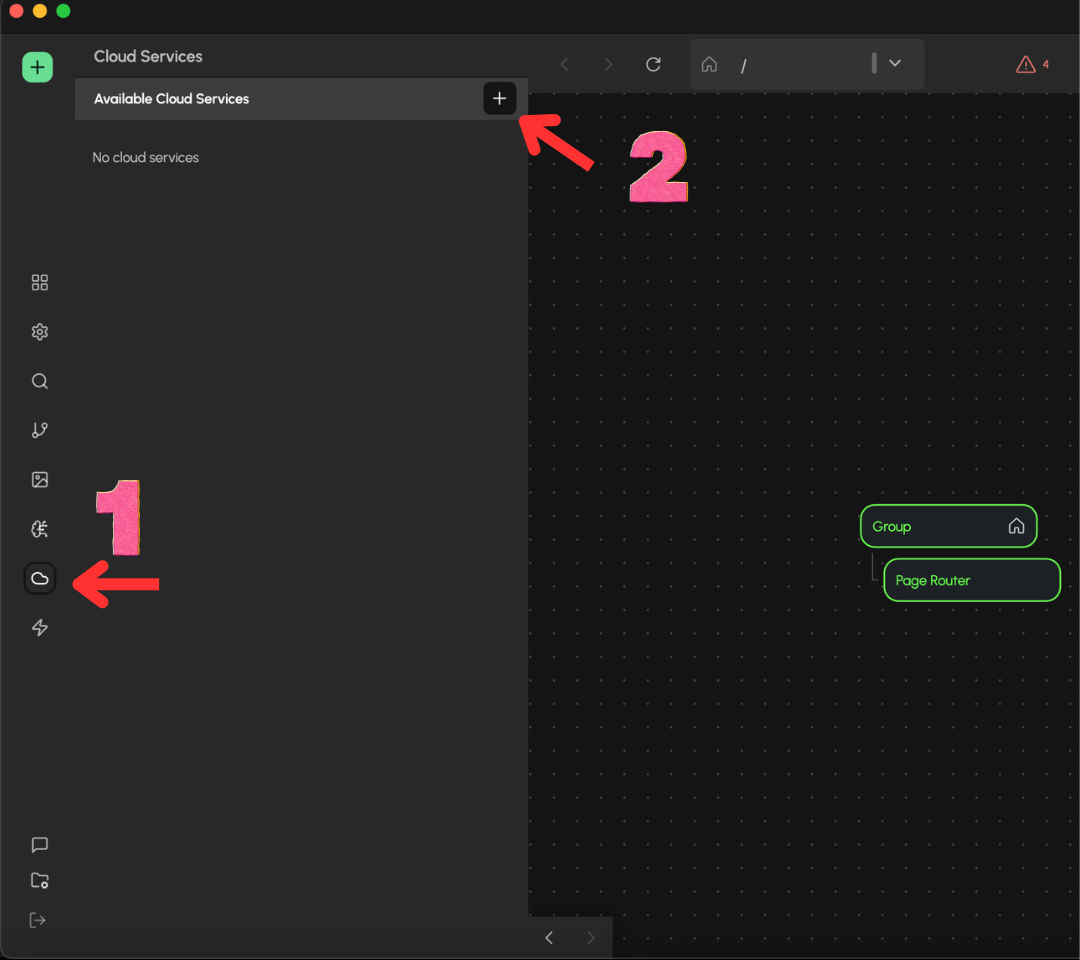Click the green plus button at top left
The width and height of the screenshot is (1080, 960).
pyautogui.click(x=37, y=67)
